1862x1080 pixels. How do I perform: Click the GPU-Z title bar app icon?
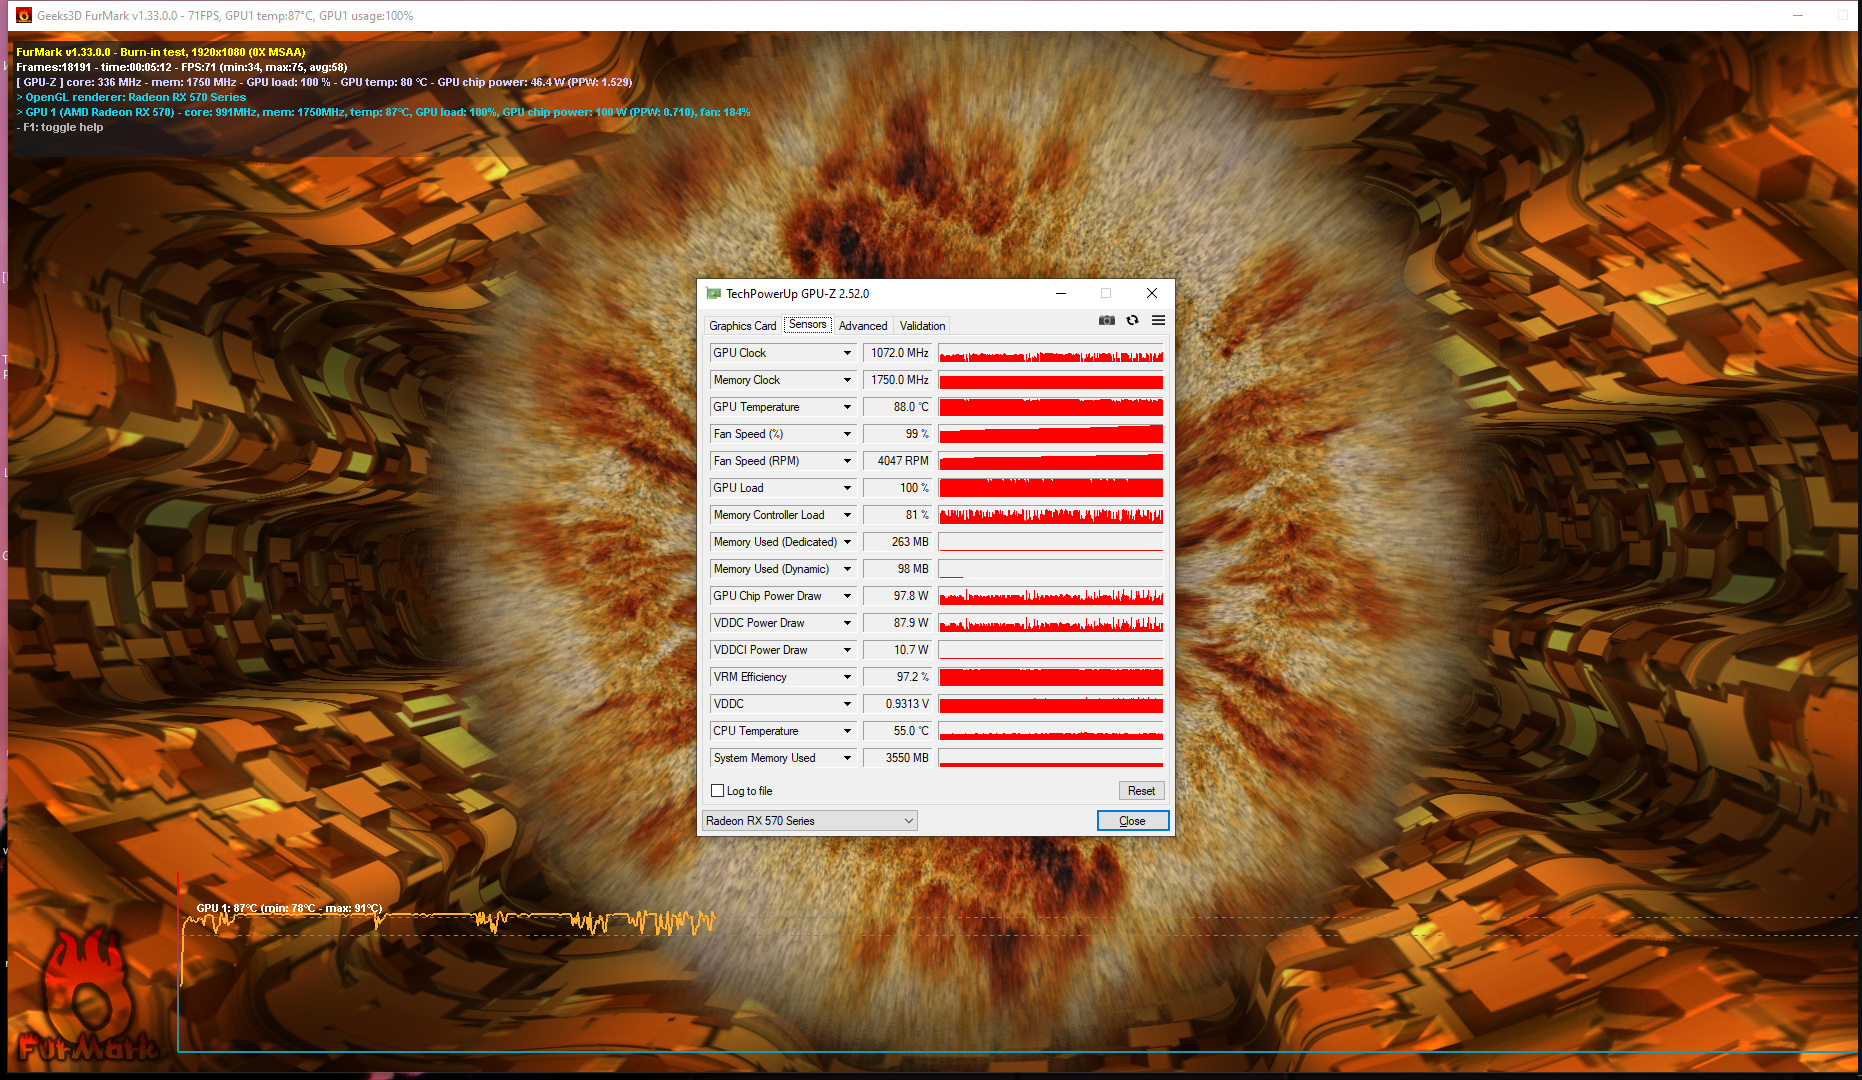coord(713,293)
